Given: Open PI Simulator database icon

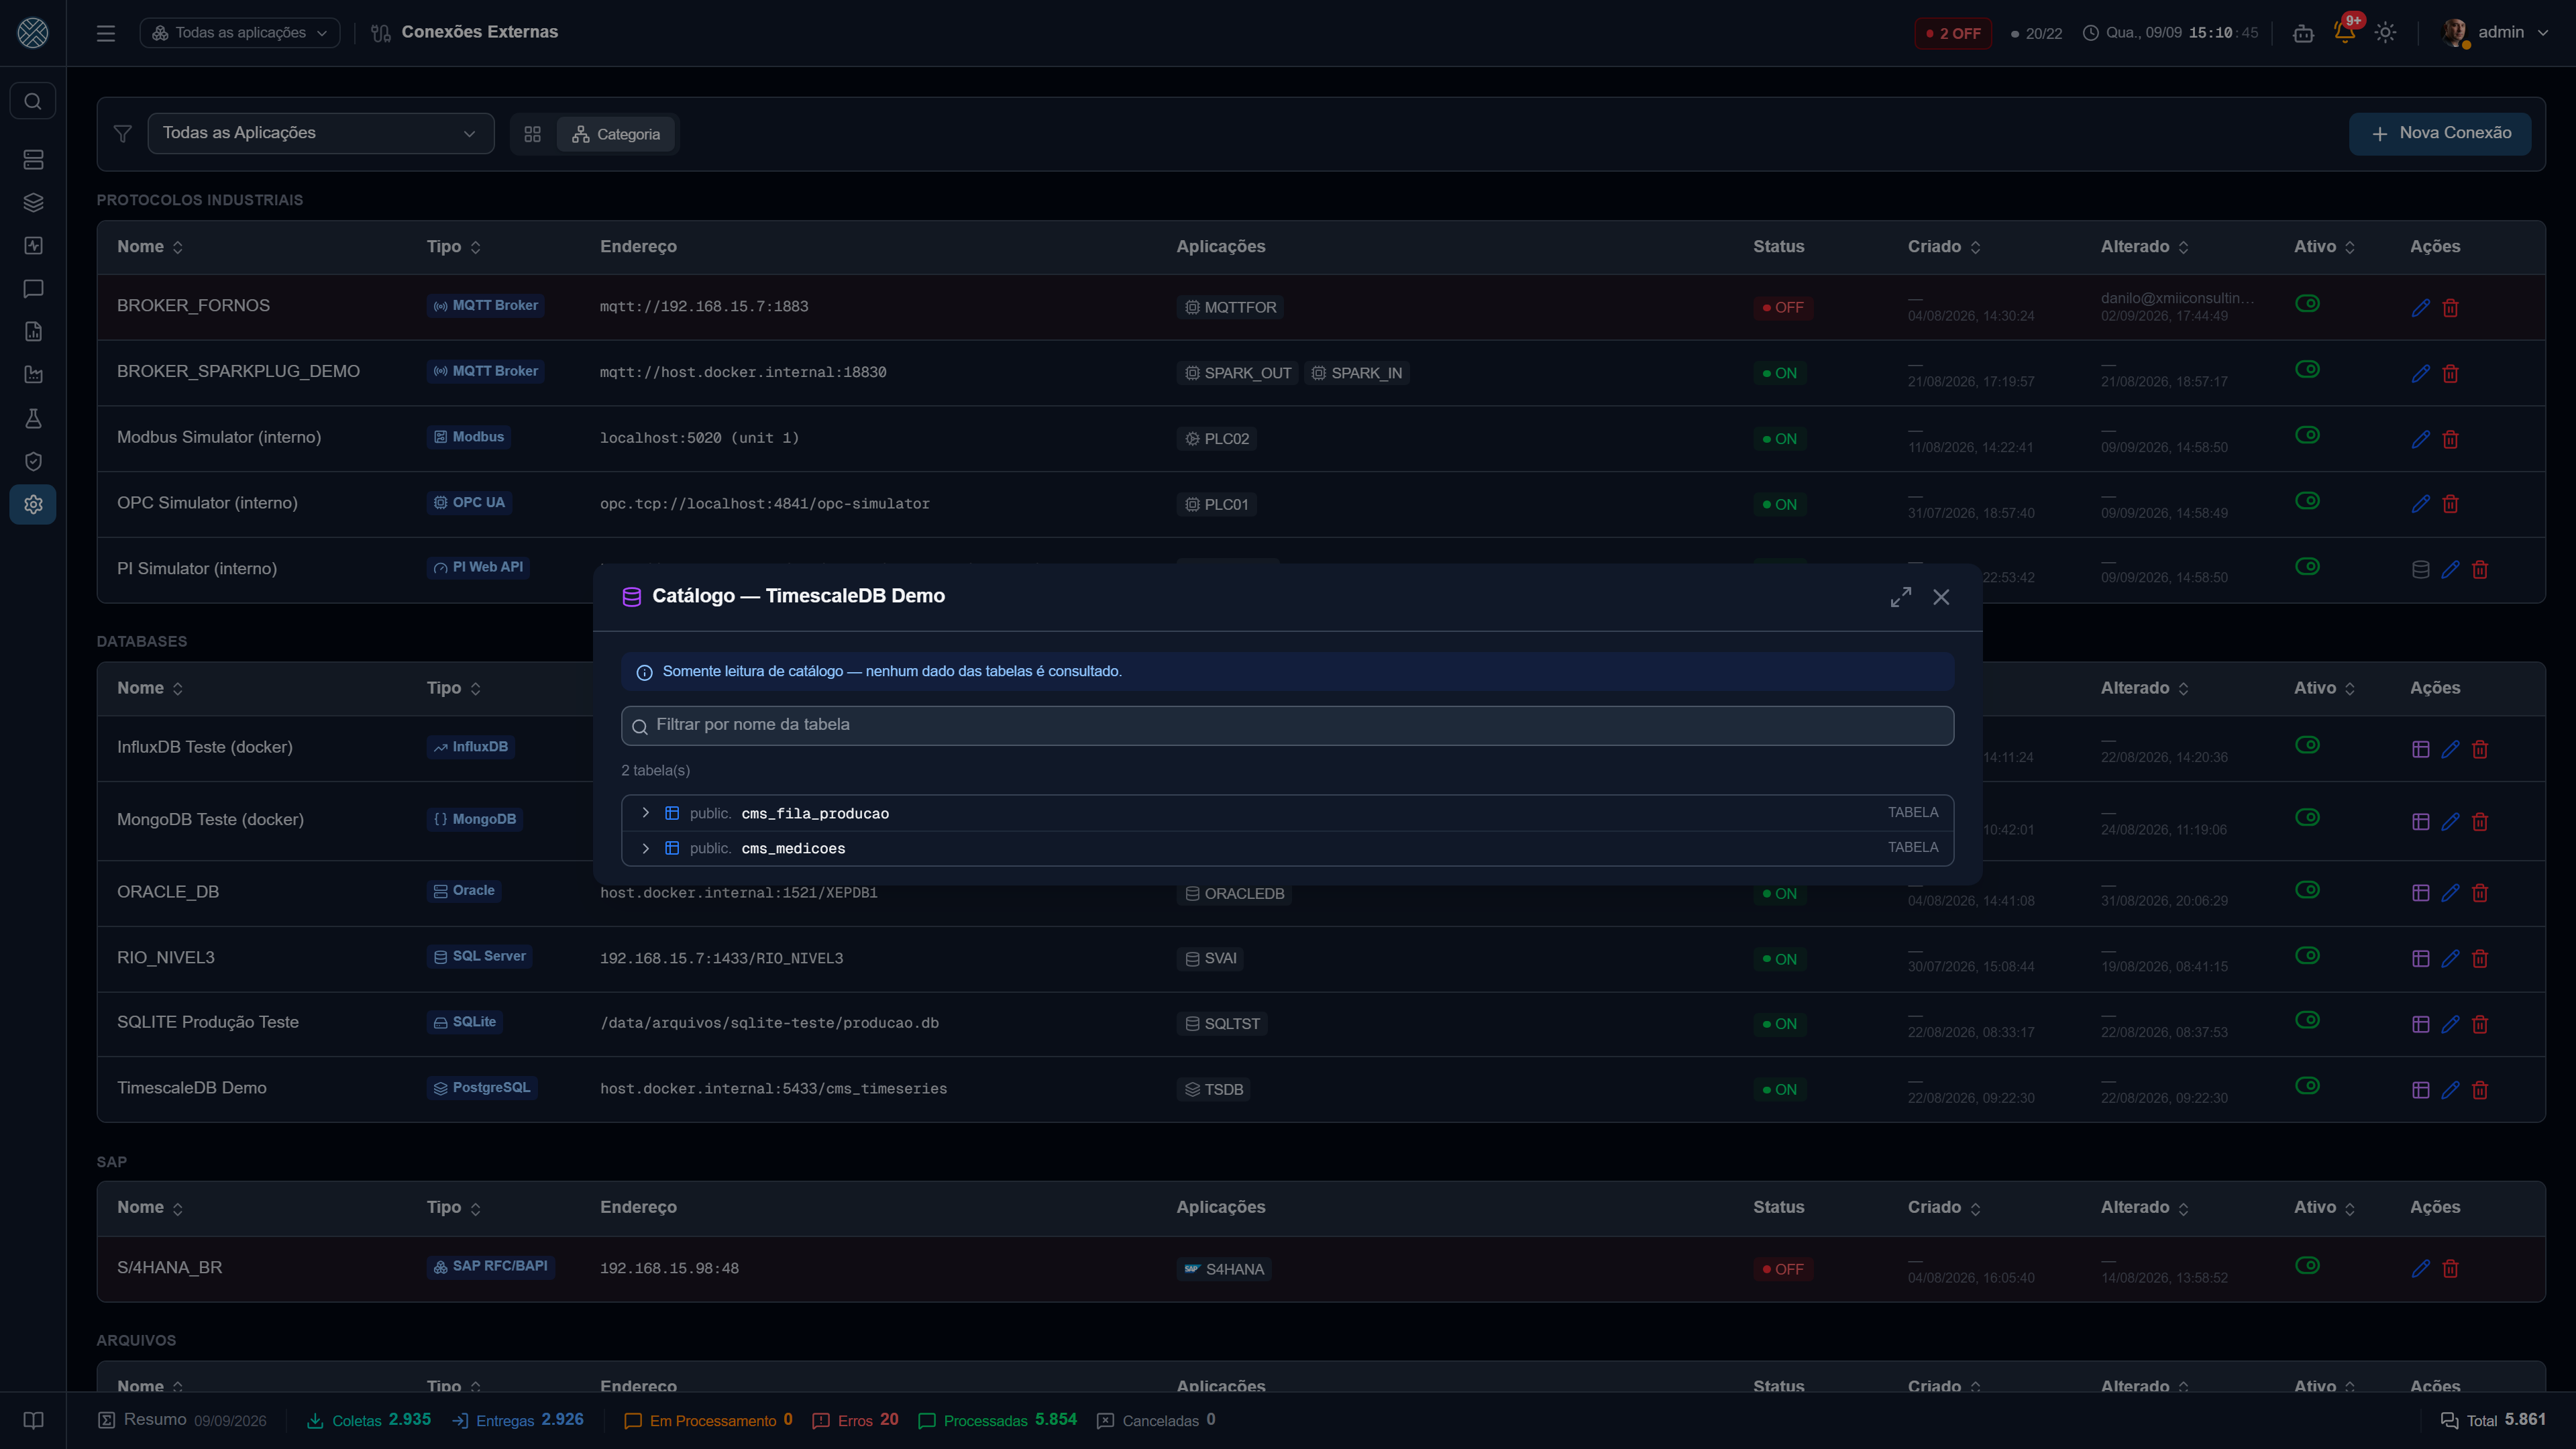Looking at the screenshot, I should [2420, 569].
